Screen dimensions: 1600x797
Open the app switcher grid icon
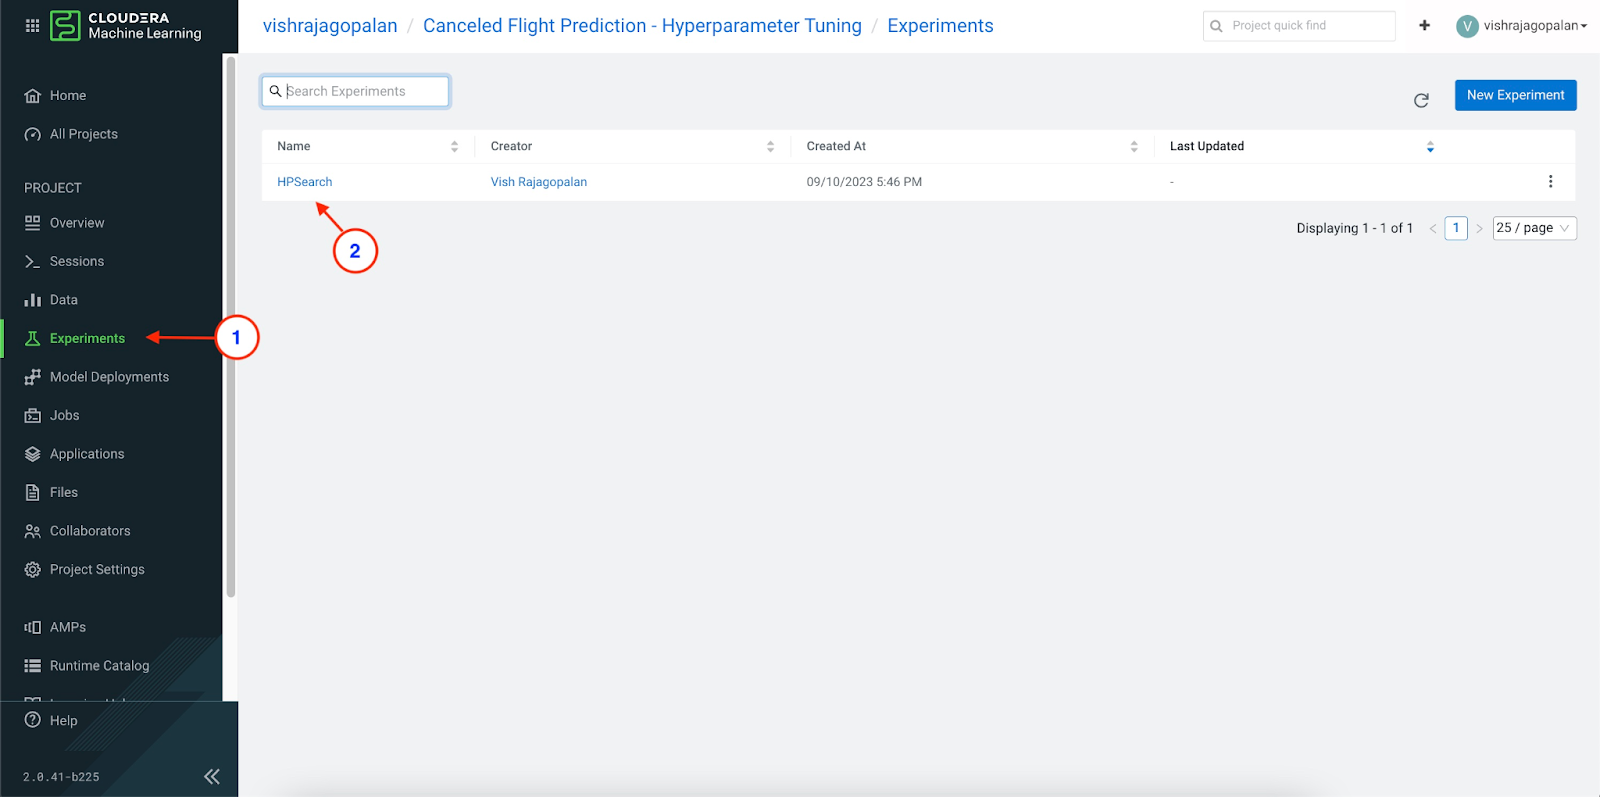tap(32, 26)
